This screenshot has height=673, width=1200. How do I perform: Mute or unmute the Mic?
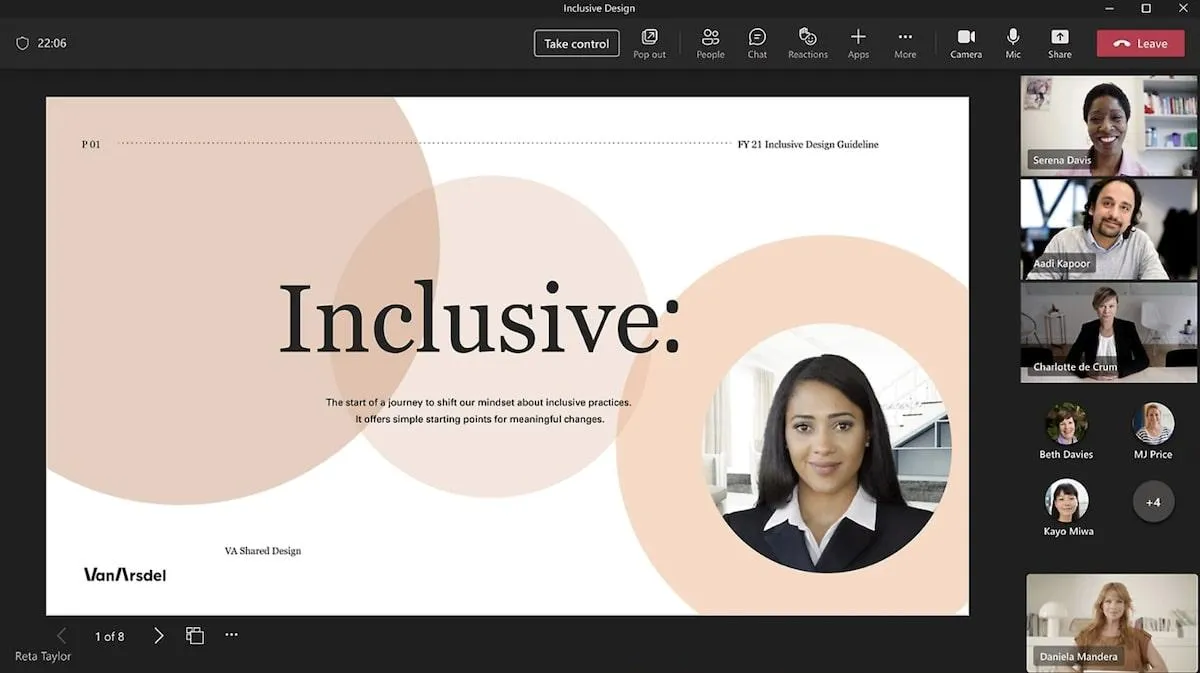(x=1013, y=43)
